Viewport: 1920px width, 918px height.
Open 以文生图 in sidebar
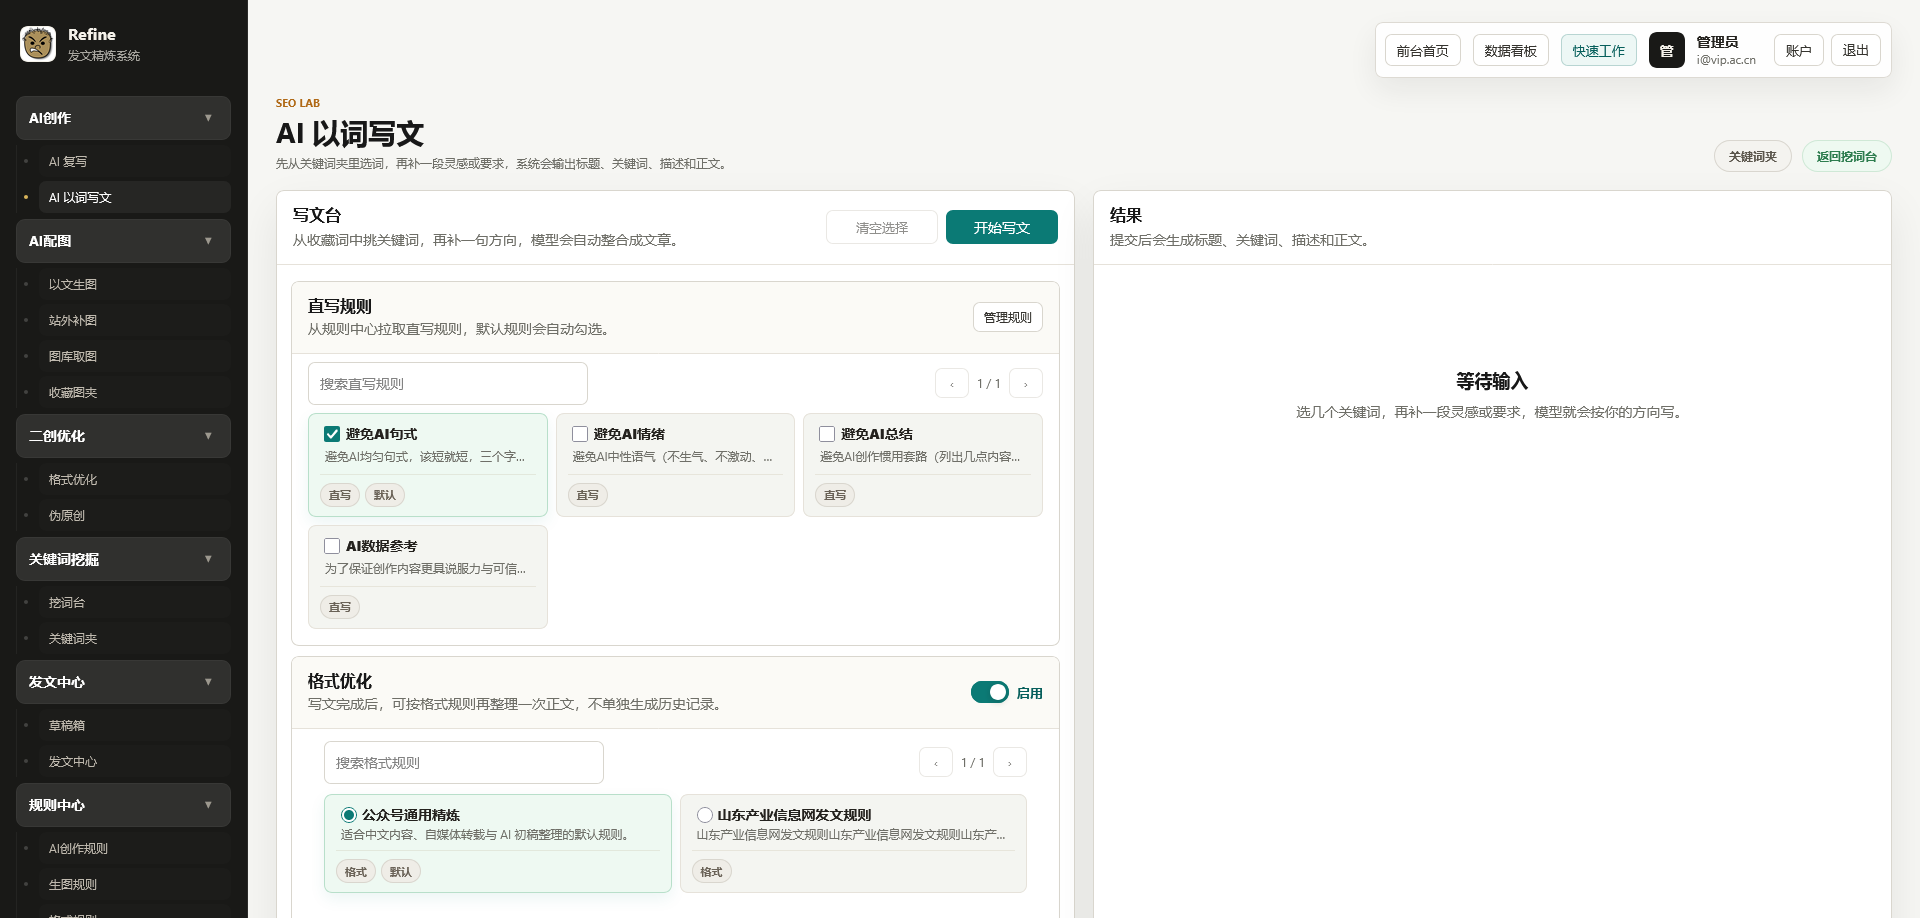(134, 284)
